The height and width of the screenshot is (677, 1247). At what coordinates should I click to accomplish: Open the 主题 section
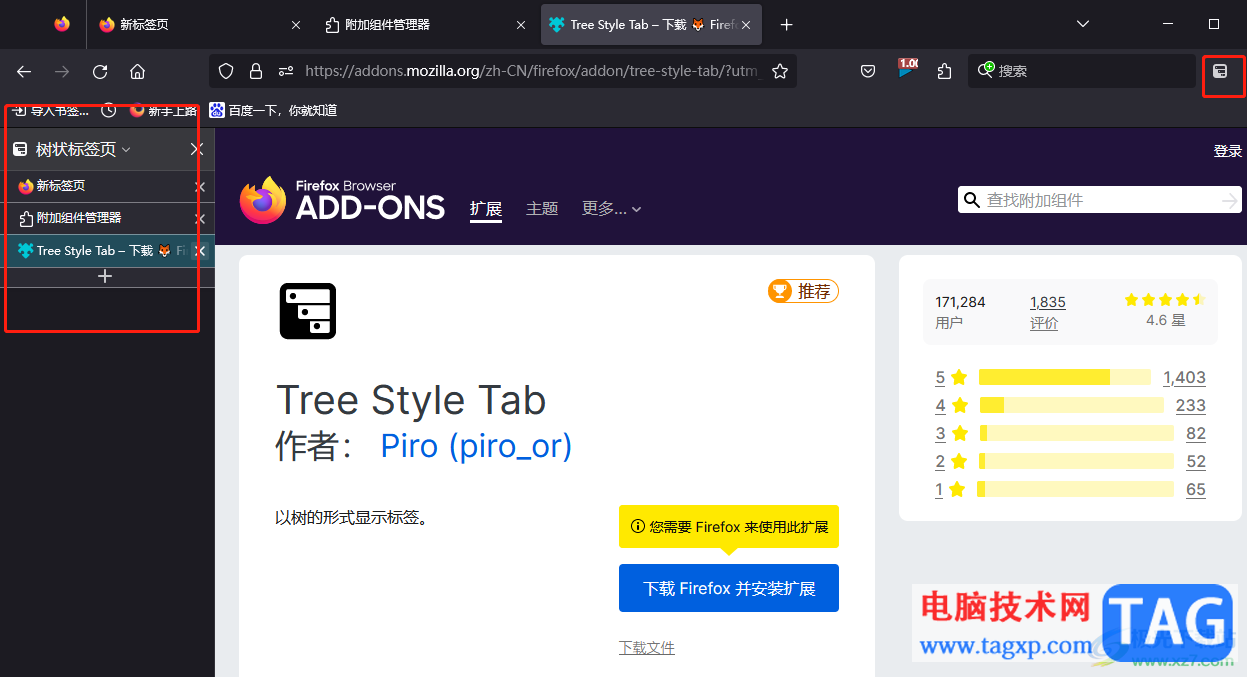coord(542,208)
